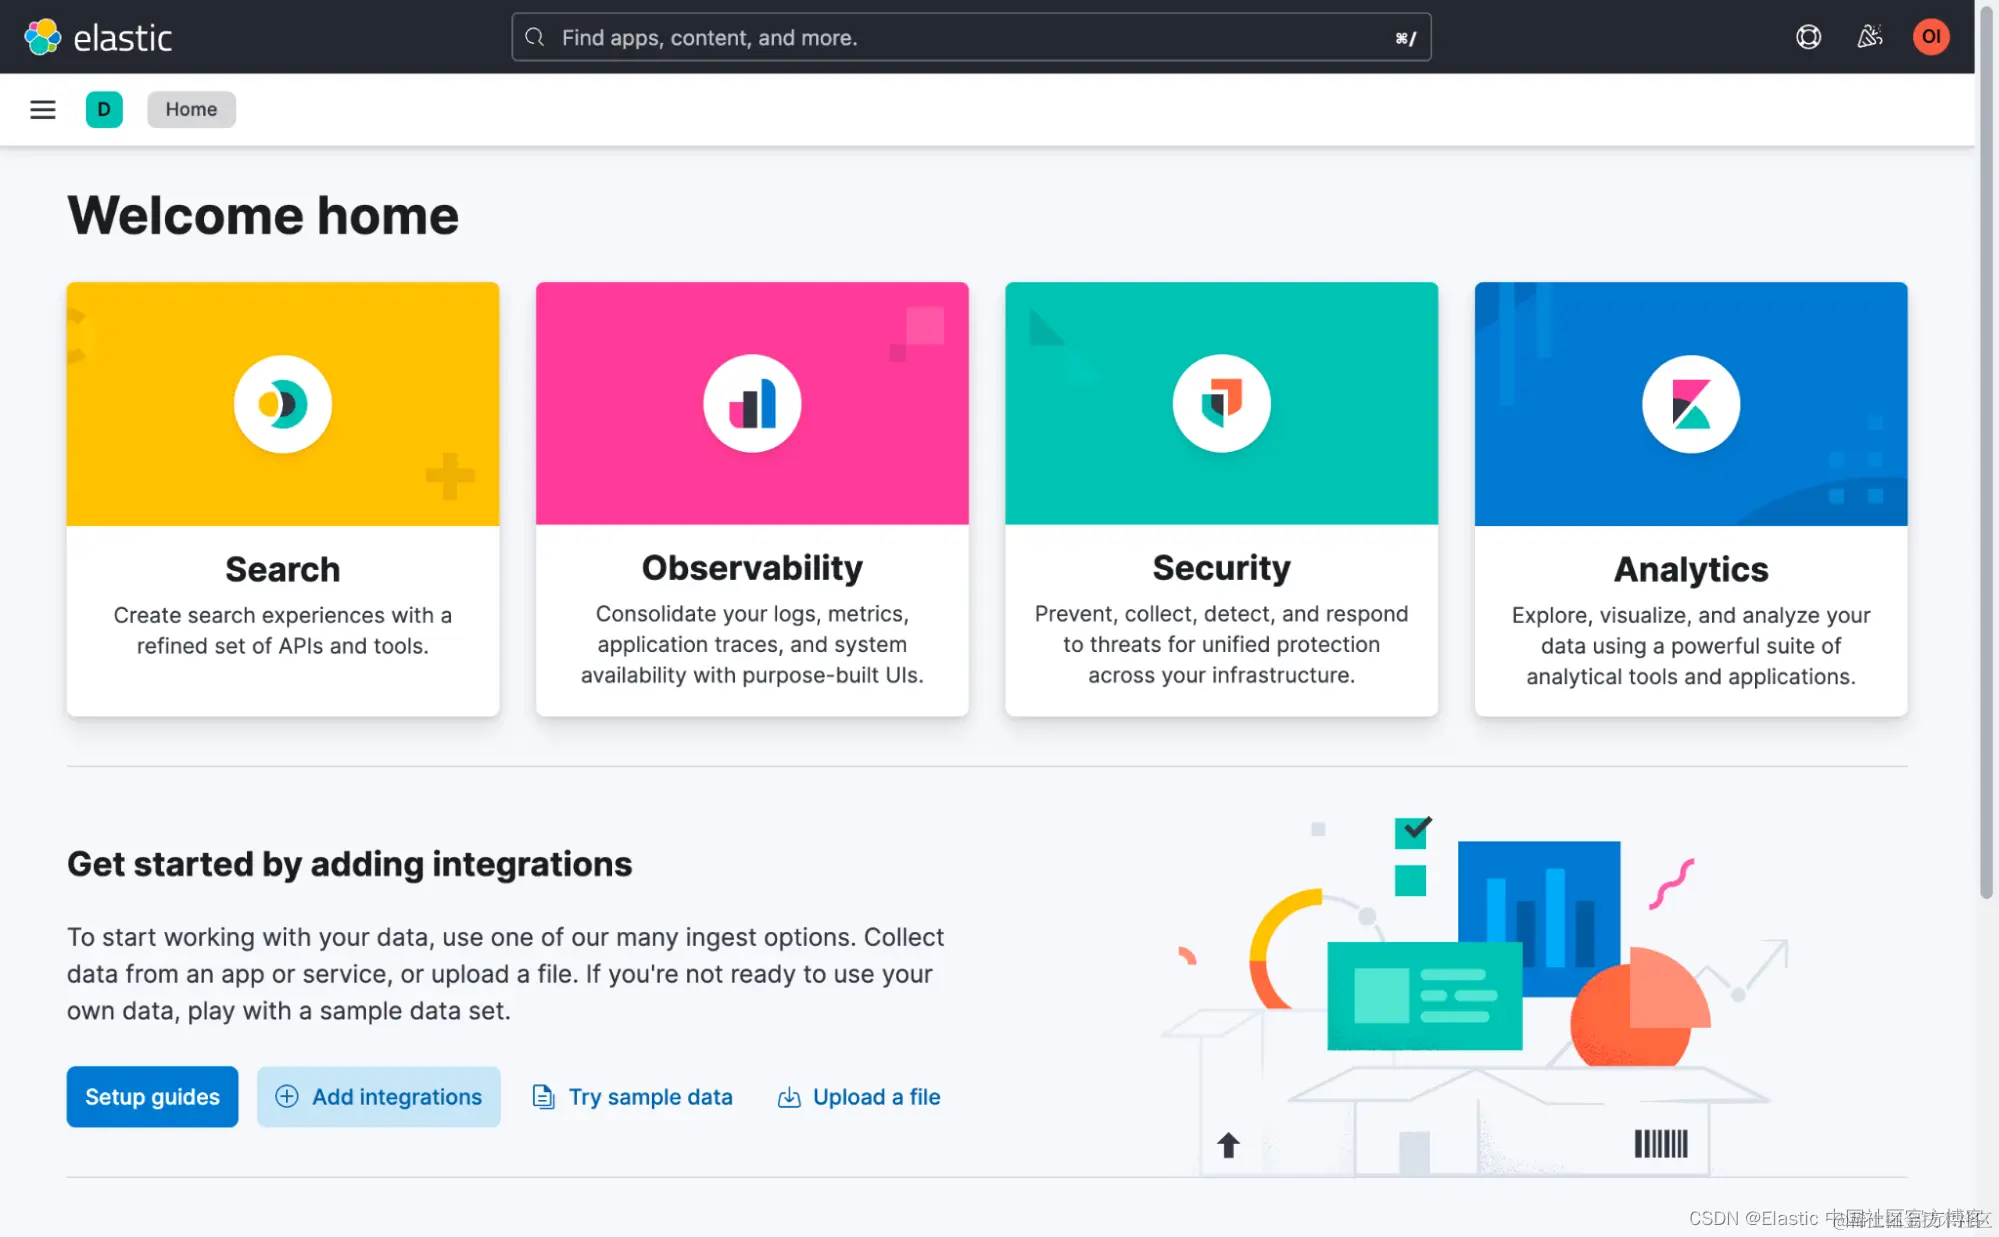
Task: Click the Kibana Analytics icon
Action: tap(1690, 404)
